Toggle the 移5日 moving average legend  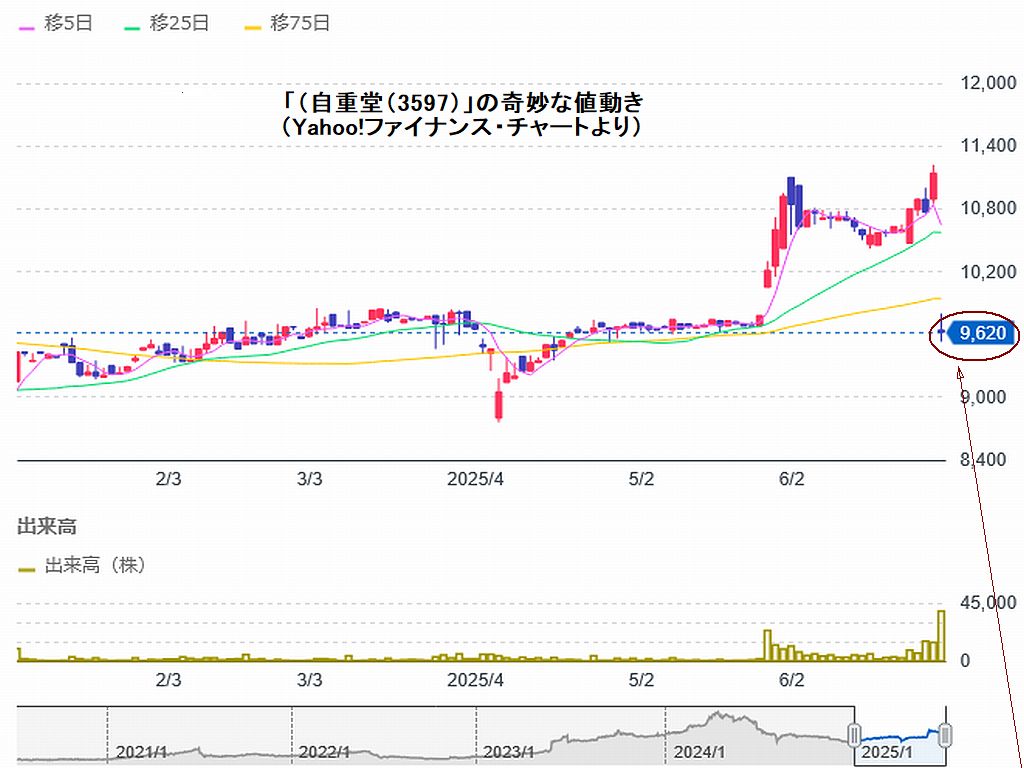tap(56, 24)
